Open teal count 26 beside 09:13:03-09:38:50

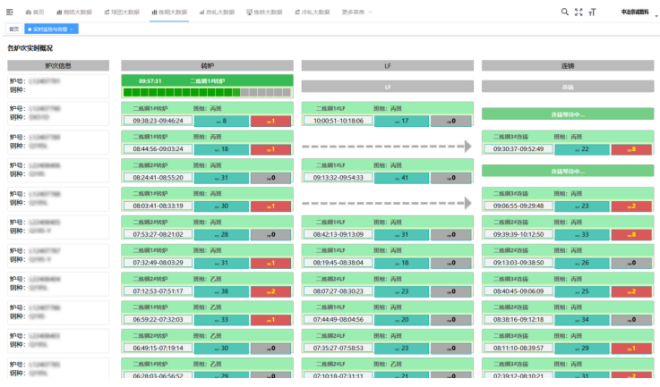(x=582, y=263)
